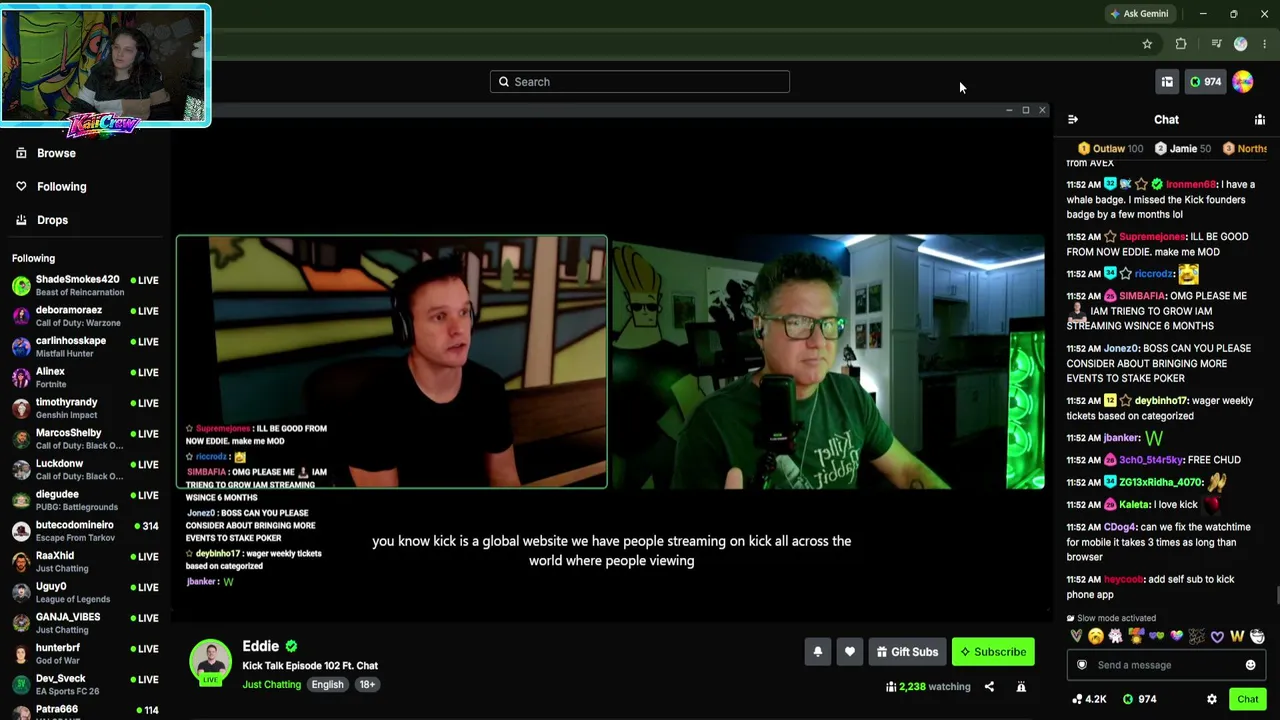Open the Chrome three-dot menu
1280x720 pixels.
click(x=1265, y=44)
